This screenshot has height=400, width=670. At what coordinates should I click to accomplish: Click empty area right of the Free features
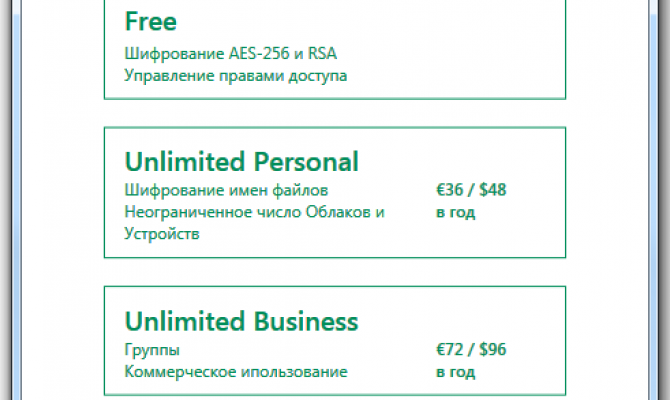[455, 64]
